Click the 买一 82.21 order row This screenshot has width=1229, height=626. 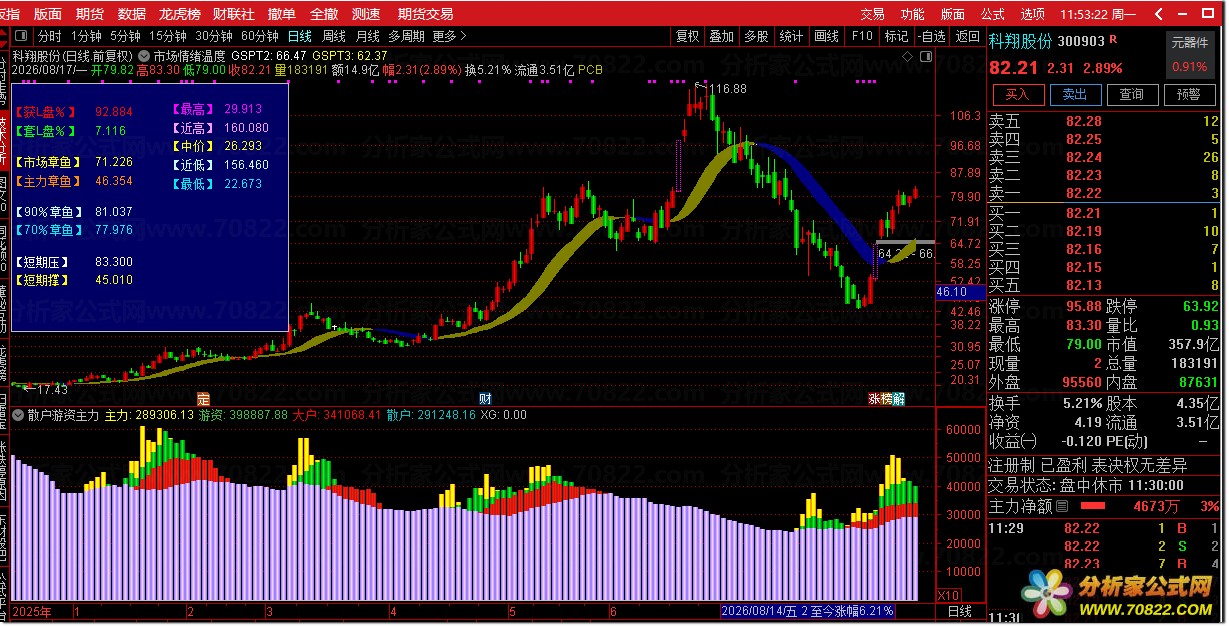pyautogui.click(x=1104, y=213)
